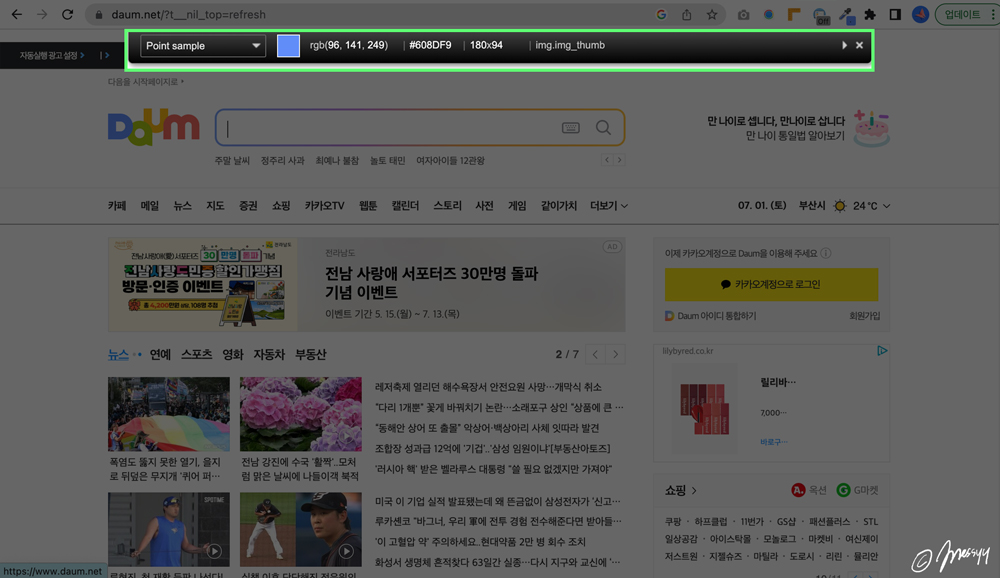Click the birthday cake promo image

coord(871,128)
